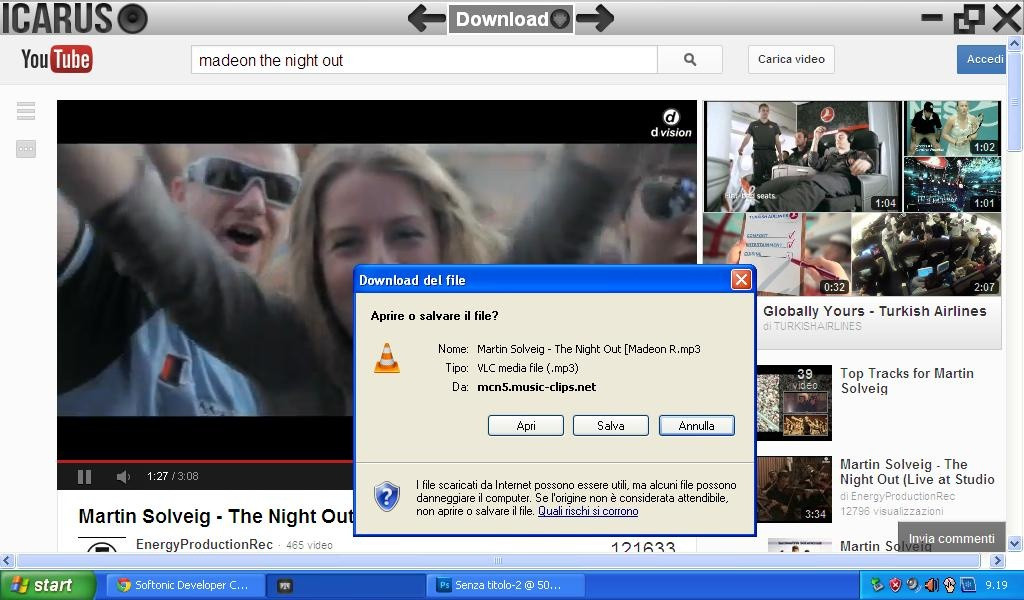Open 'The Night Out (Live at Studio' video link
This screenshot has height=600, width=1024.
pos(917,471)
